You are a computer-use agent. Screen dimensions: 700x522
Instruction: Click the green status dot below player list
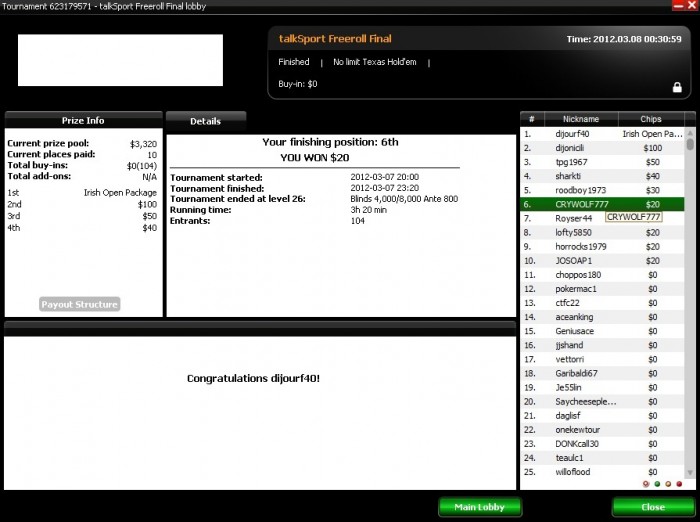657,484
